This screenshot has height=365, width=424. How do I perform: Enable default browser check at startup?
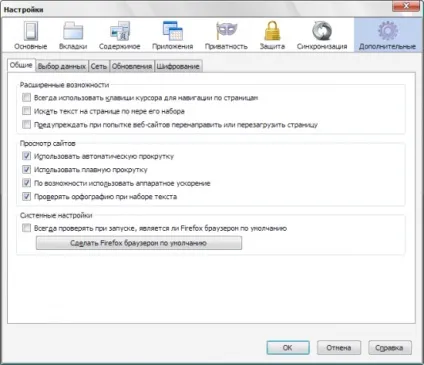click(26, 228)
